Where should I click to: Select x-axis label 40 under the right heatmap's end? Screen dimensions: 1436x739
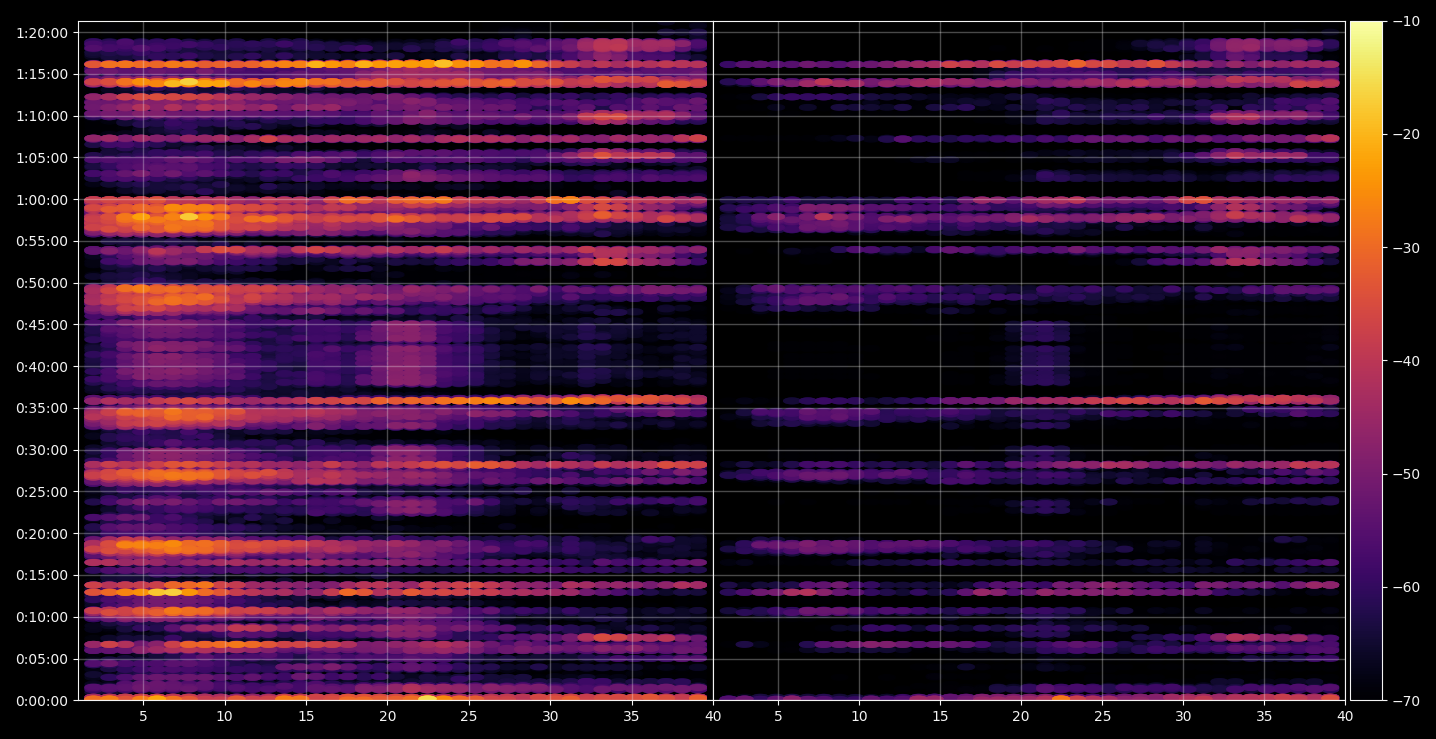click(x=1345, y=716)
